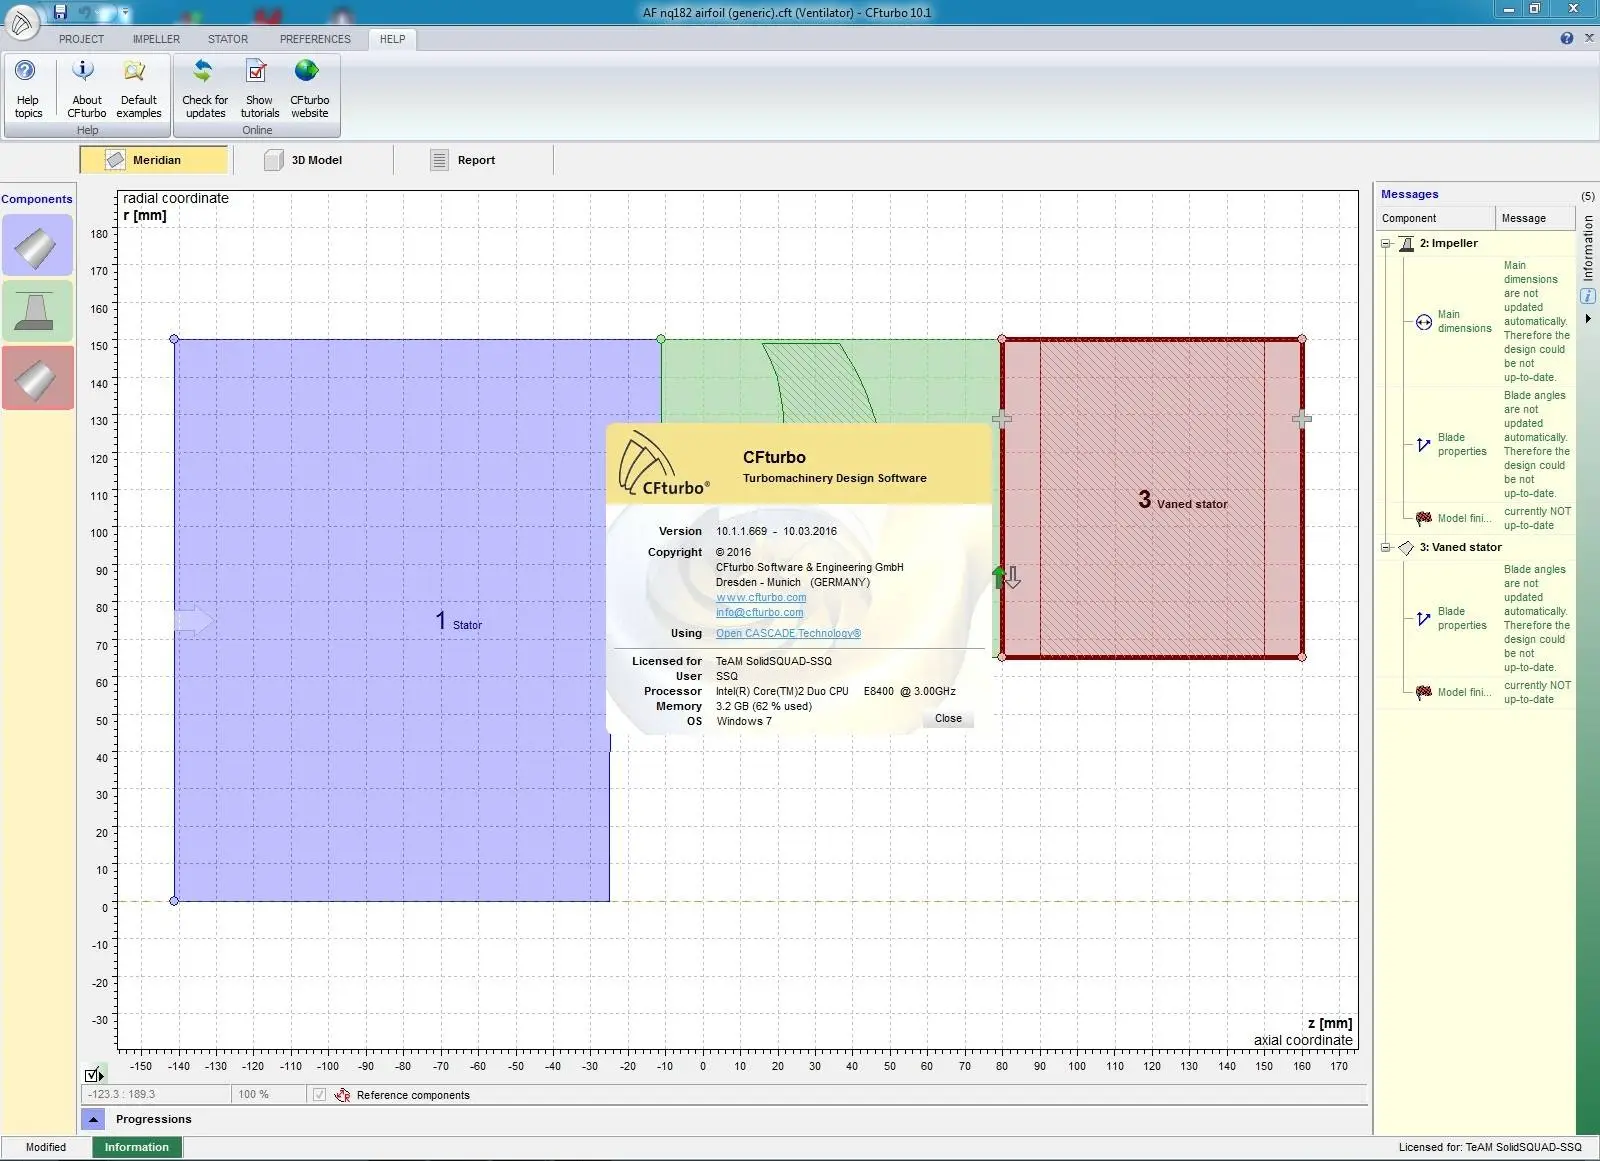1600x1161 pixels.
Task: Click the Modified status indicator
Action: tap(46, 1147)
